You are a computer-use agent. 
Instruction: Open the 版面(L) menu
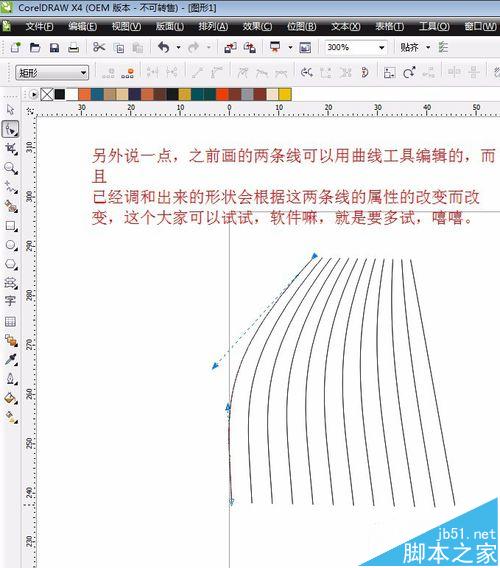pos(170,26)
